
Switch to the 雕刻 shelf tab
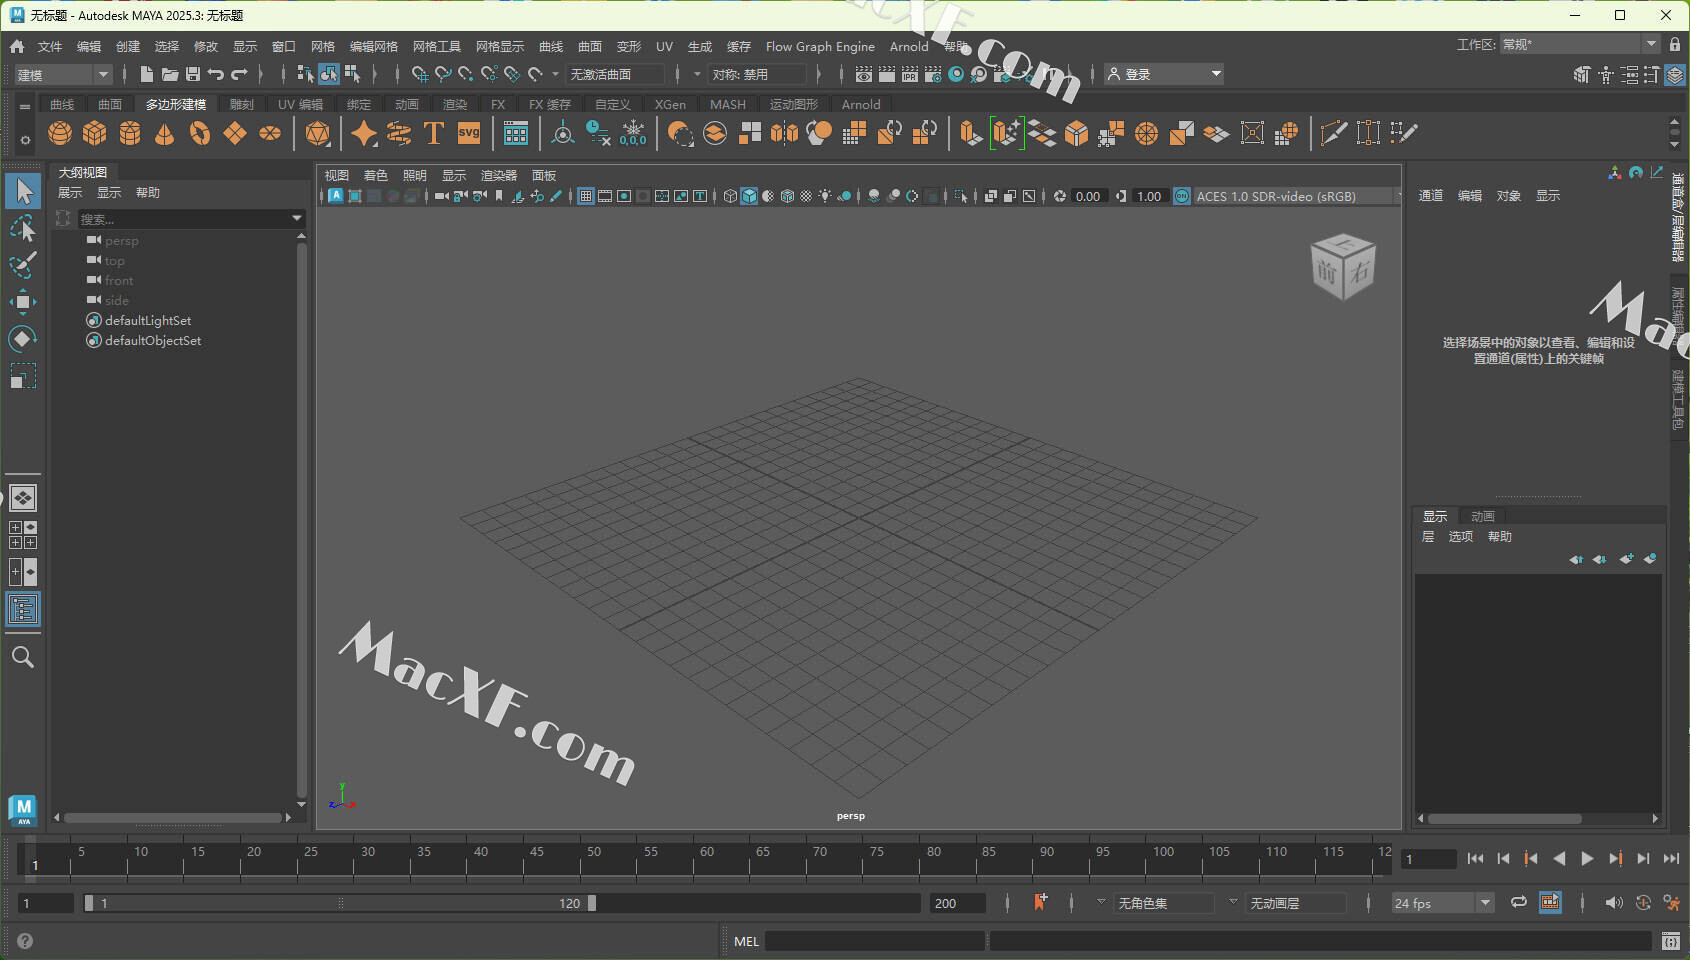click(x=242, y=104)
